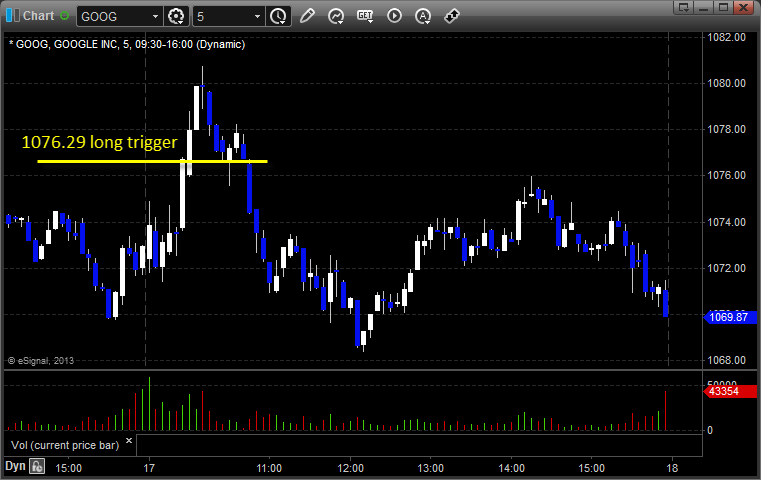
Task: Close the Vol study panel with X
Action: click(x=129, y=441)
